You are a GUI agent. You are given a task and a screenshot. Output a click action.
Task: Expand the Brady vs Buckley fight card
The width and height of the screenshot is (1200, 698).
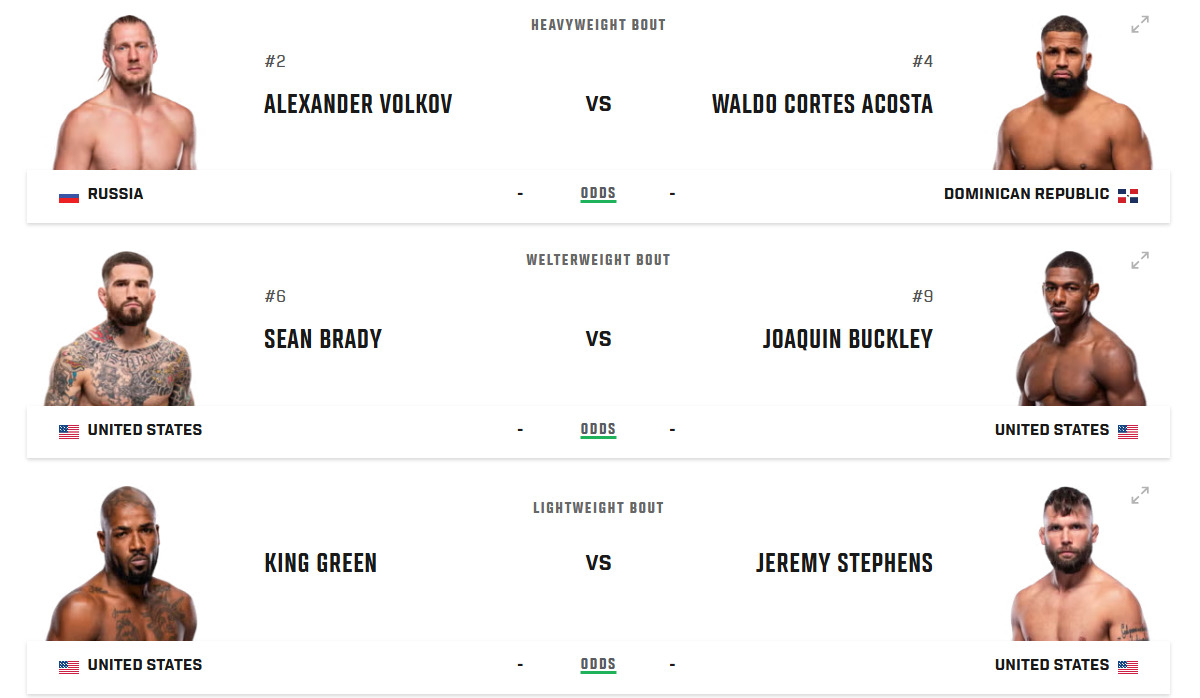click(x=1140, y=260)
